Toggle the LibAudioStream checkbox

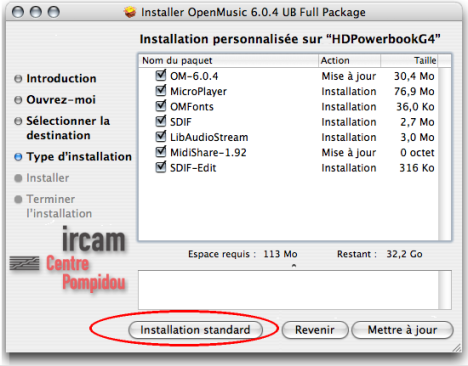(x=161, y=137)
